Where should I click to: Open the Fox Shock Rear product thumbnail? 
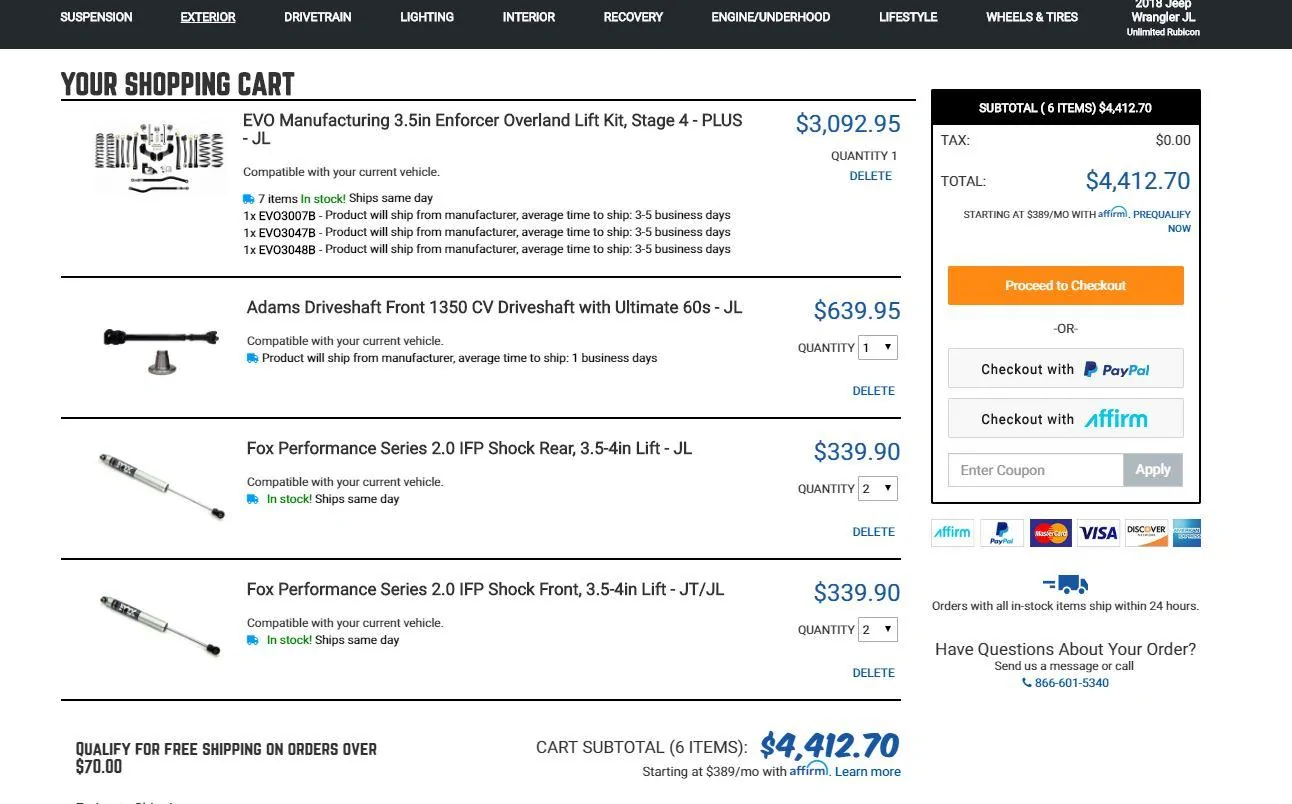click(161, 485)
